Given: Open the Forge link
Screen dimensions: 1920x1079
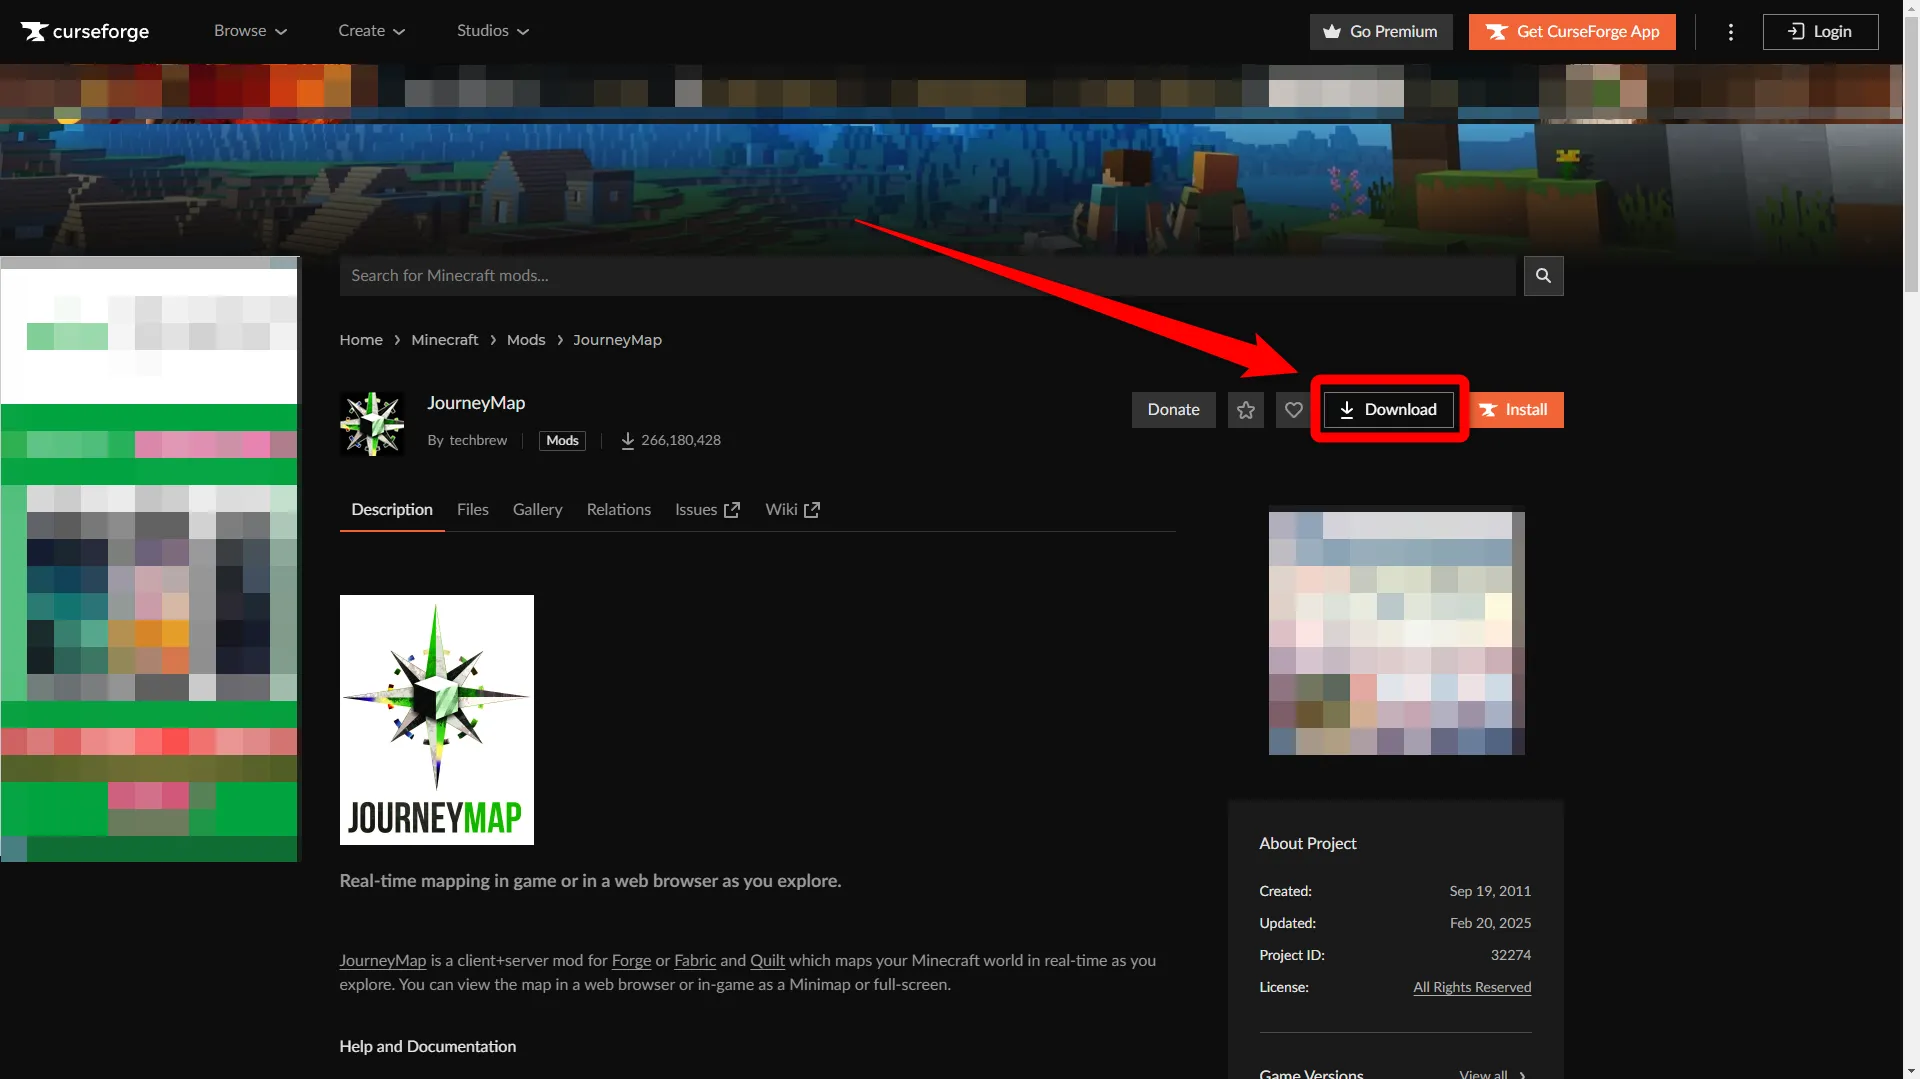Looking at the screenshot, I should tap(631, 961).
